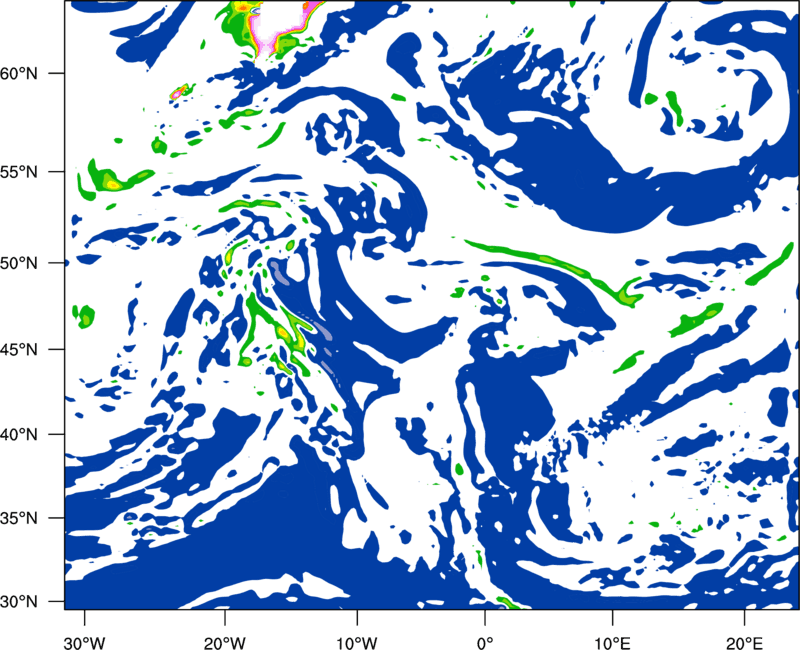800x650 pixels.
Task: Click the 10°E longitude label
Action: coord(612,643)
